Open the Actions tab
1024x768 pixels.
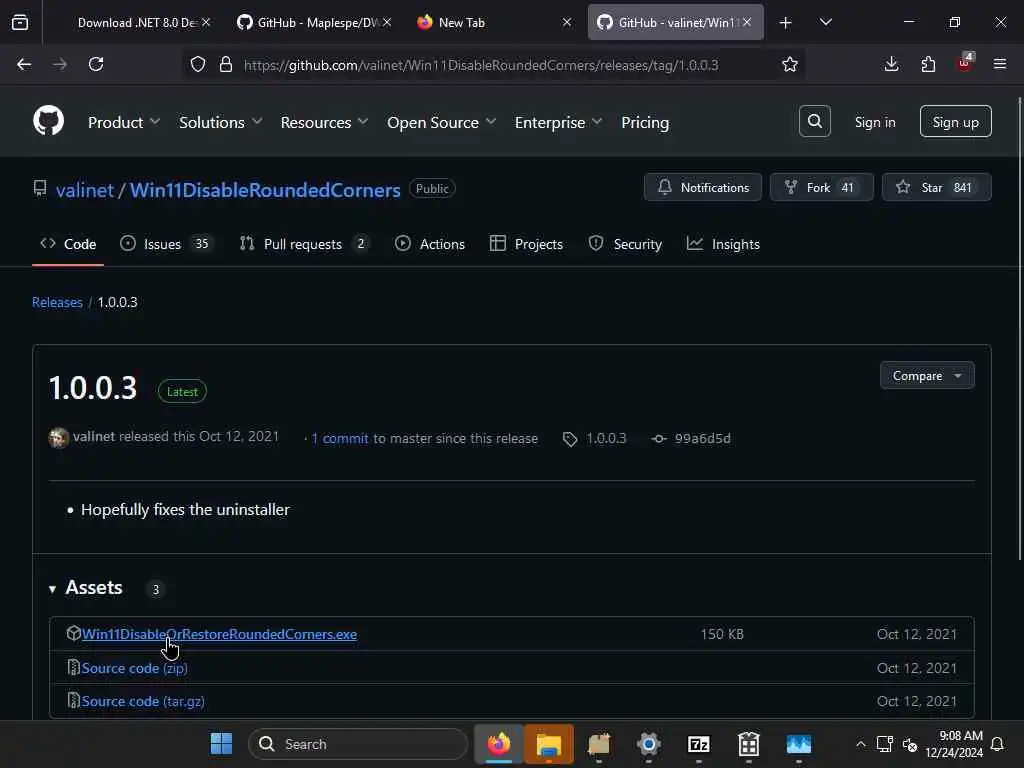[x=430, y=244]
